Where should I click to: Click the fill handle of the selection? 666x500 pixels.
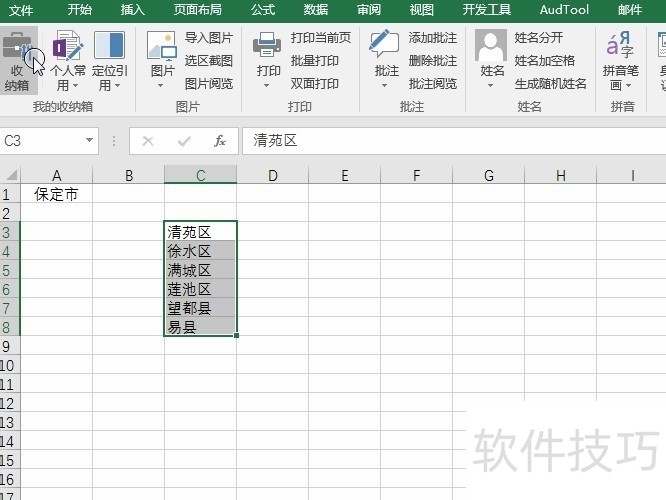pos(236,335)
